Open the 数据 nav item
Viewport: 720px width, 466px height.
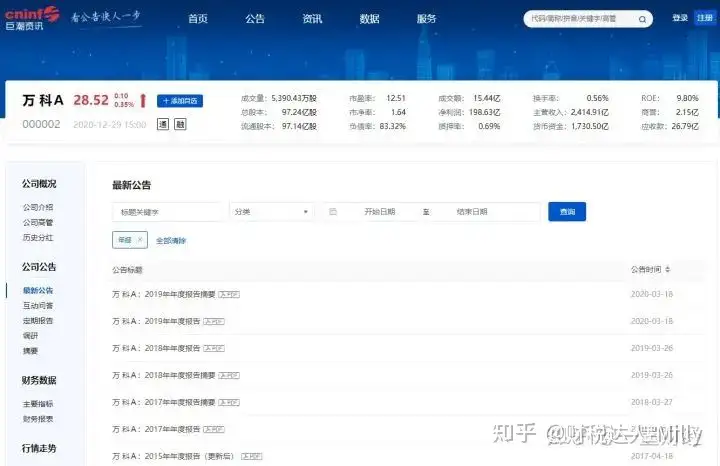click(369, 19)
